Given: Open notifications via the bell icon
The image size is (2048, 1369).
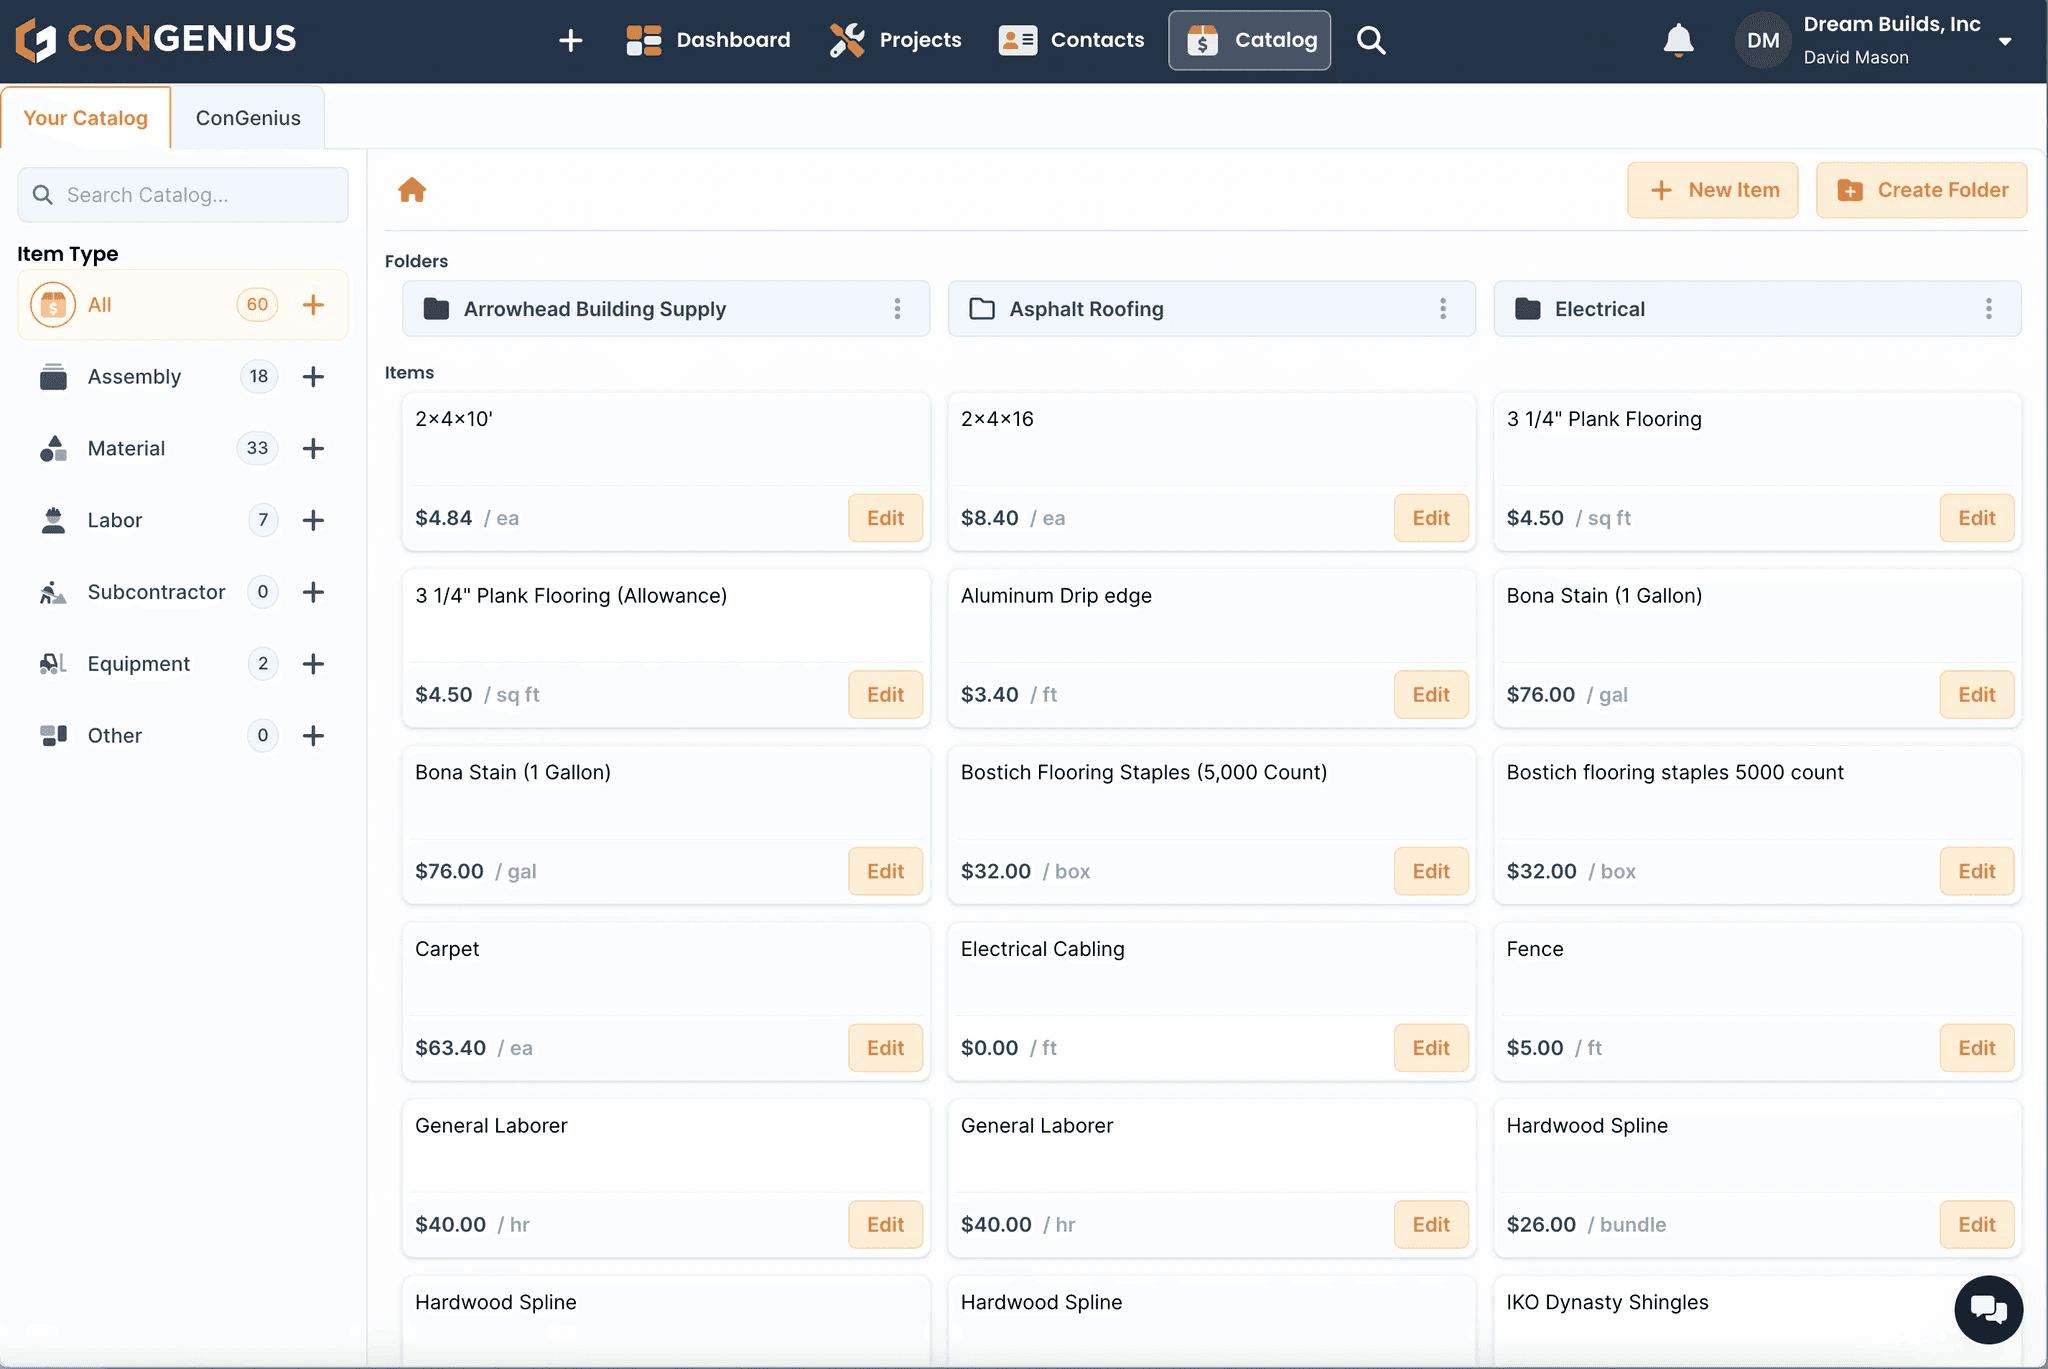Looking at the screenshot, I should [1678, 40].
